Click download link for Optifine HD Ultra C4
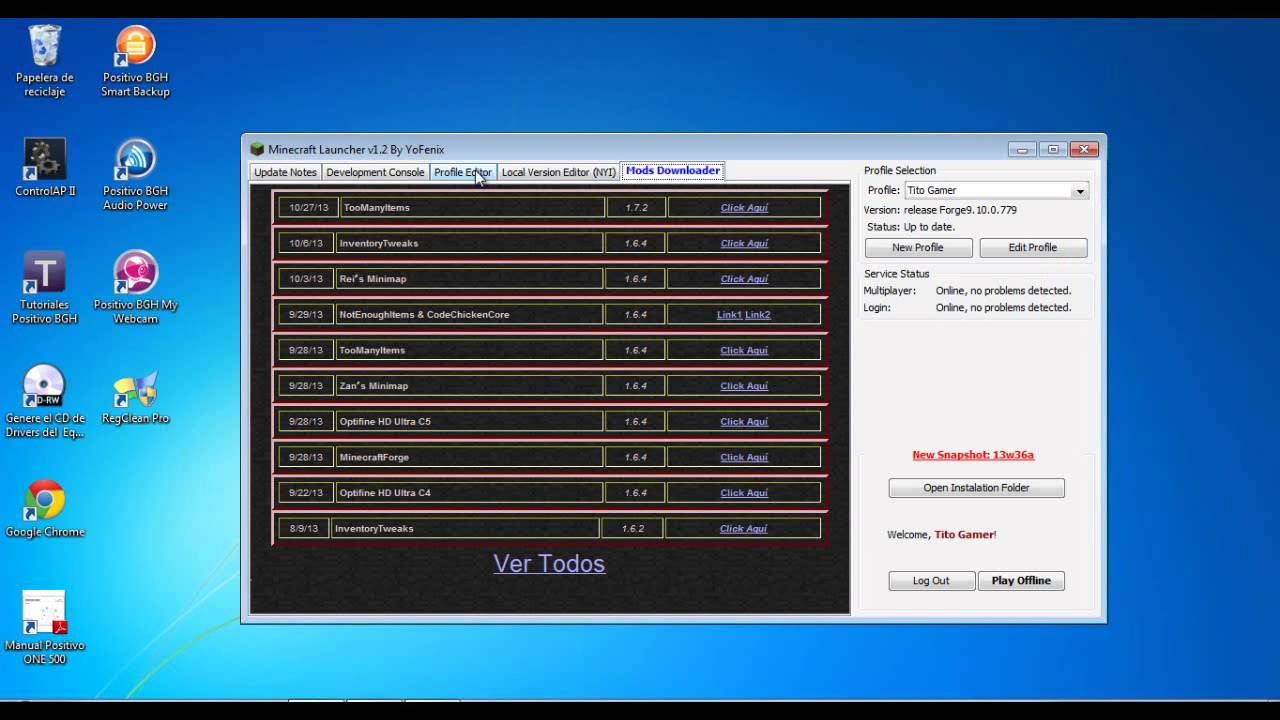The image size is (1280, 720). [744, 493]
